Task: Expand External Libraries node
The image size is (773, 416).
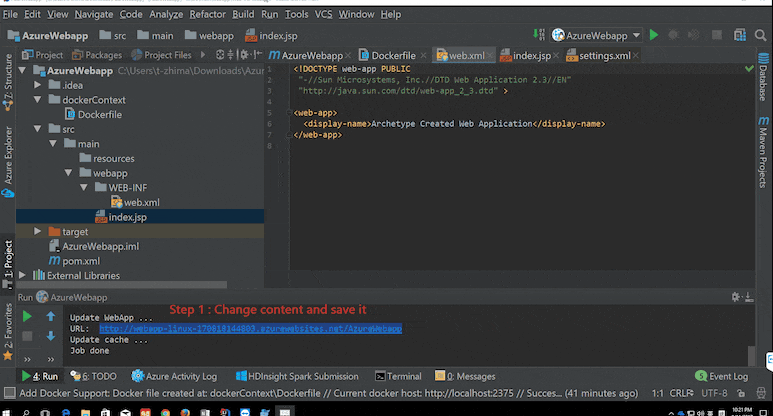Action: (x=22, y=276)
